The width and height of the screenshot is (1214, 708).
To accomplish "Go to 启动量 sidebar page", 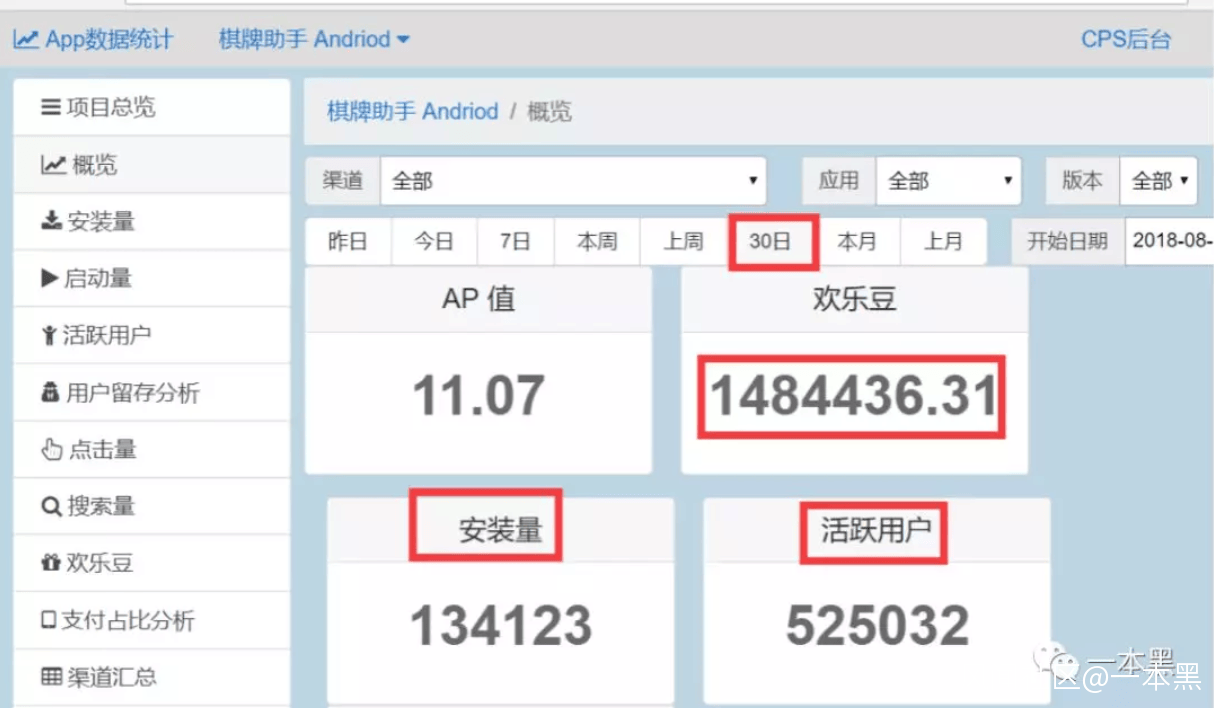I will [152, 278].
